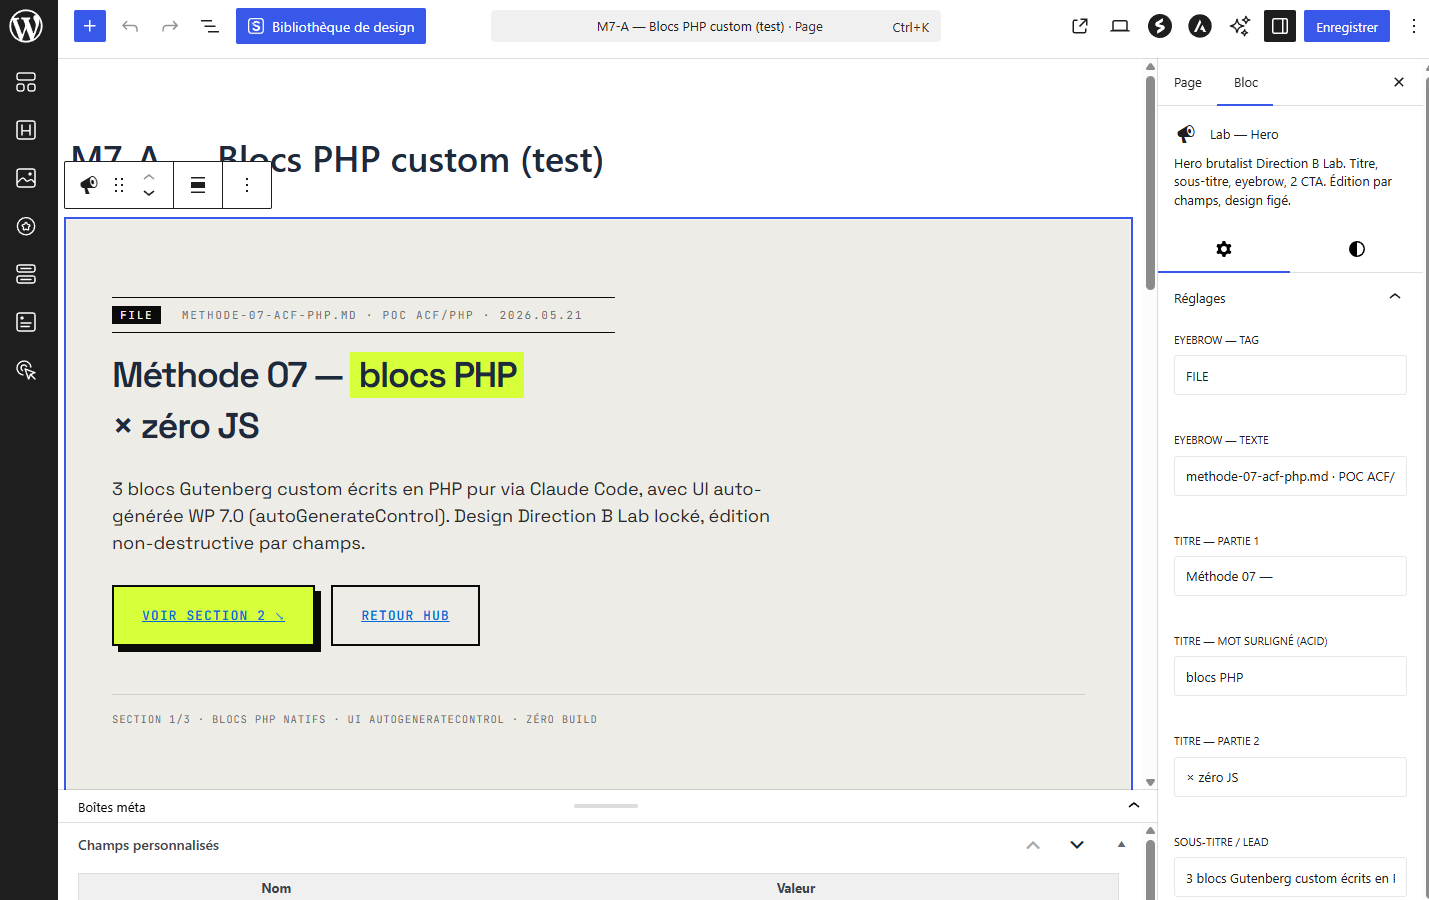The image size is (1429, 900).
Task: Switch to the Page tab
Action: coord(1188,83)
